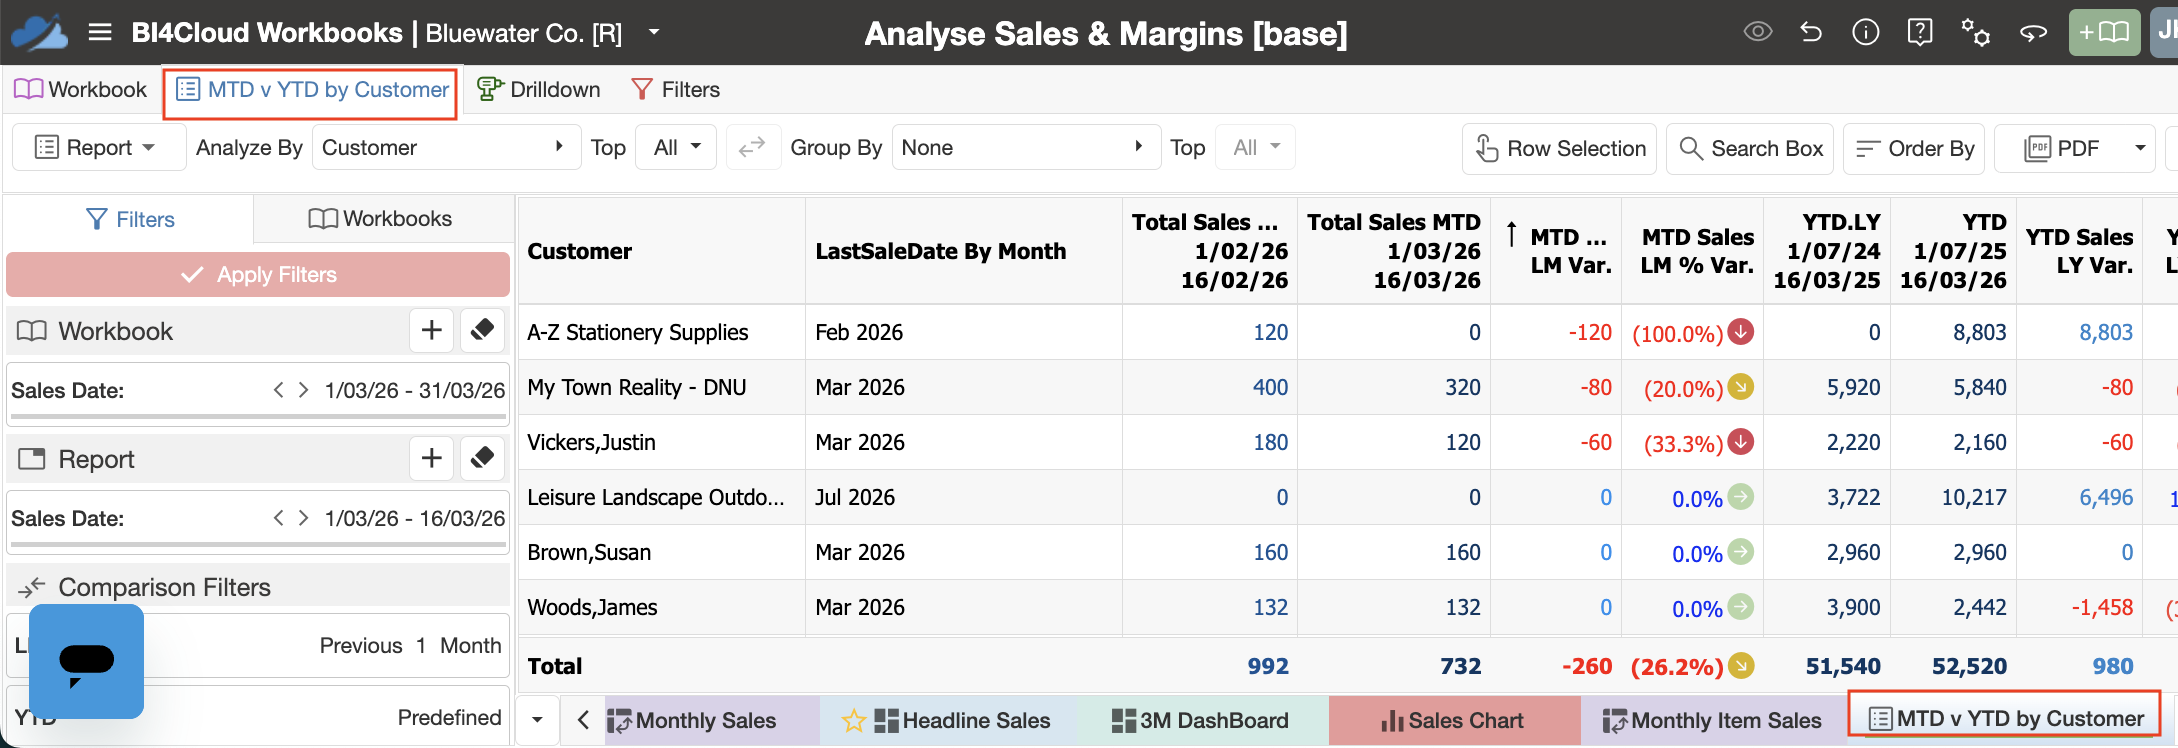Step Report Sales Date to next period

point(303,517)
